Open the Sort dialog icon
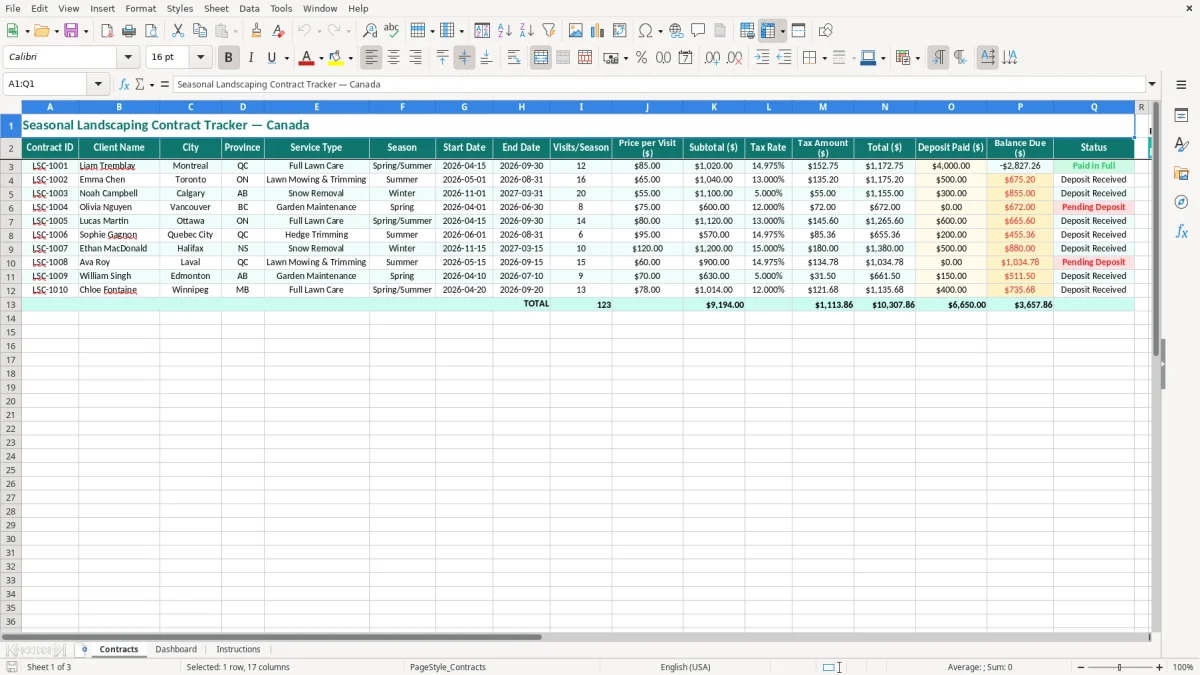The height and width of the screenshot is (675, 1200). pos(482,31)
